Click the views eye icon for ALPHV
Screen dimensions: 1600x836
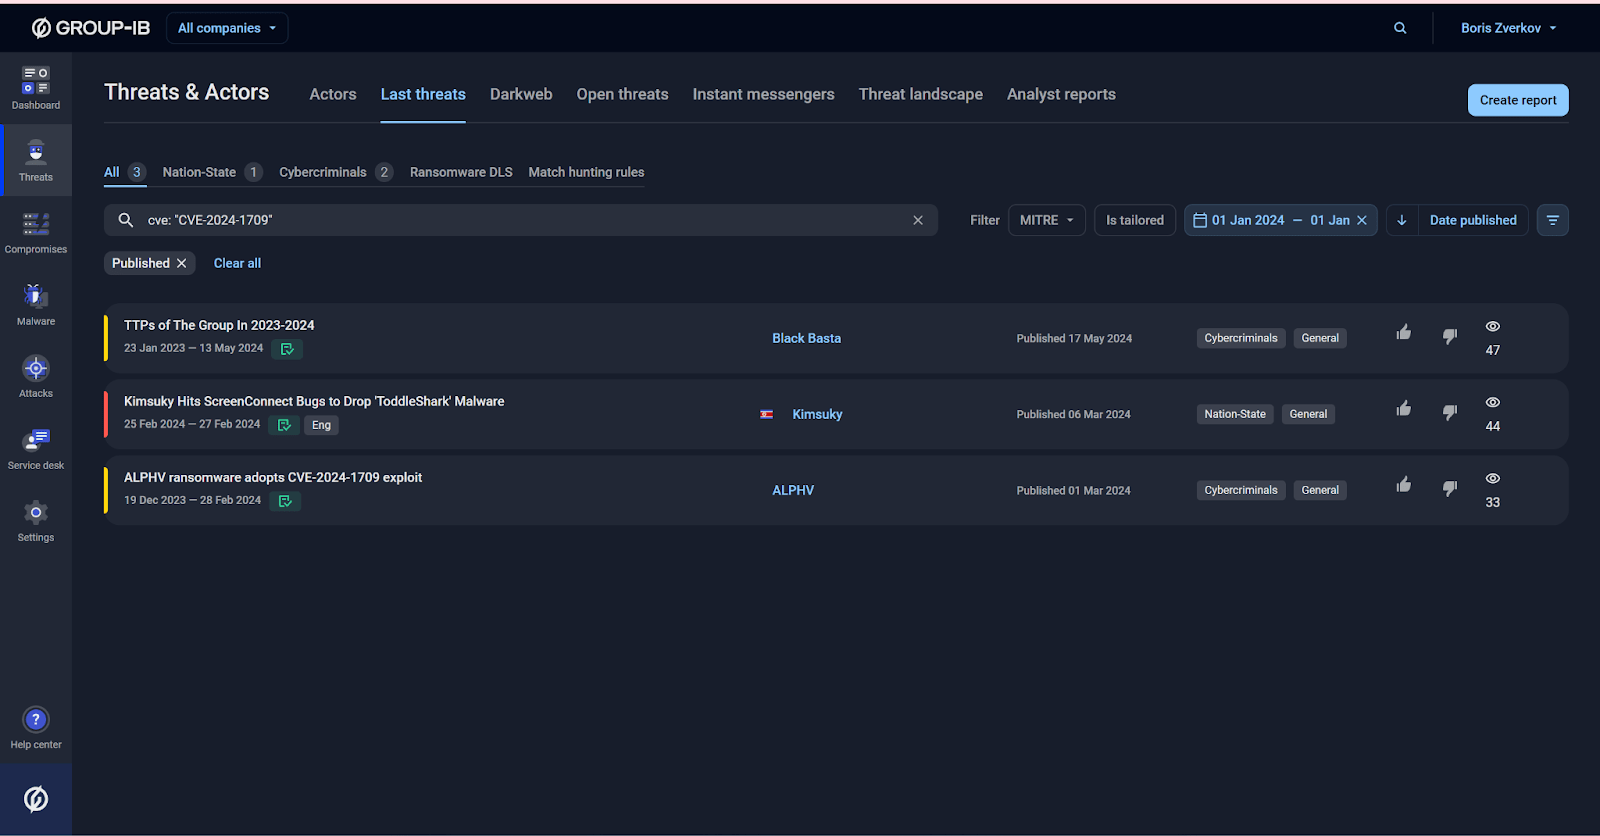(1492, 479)
